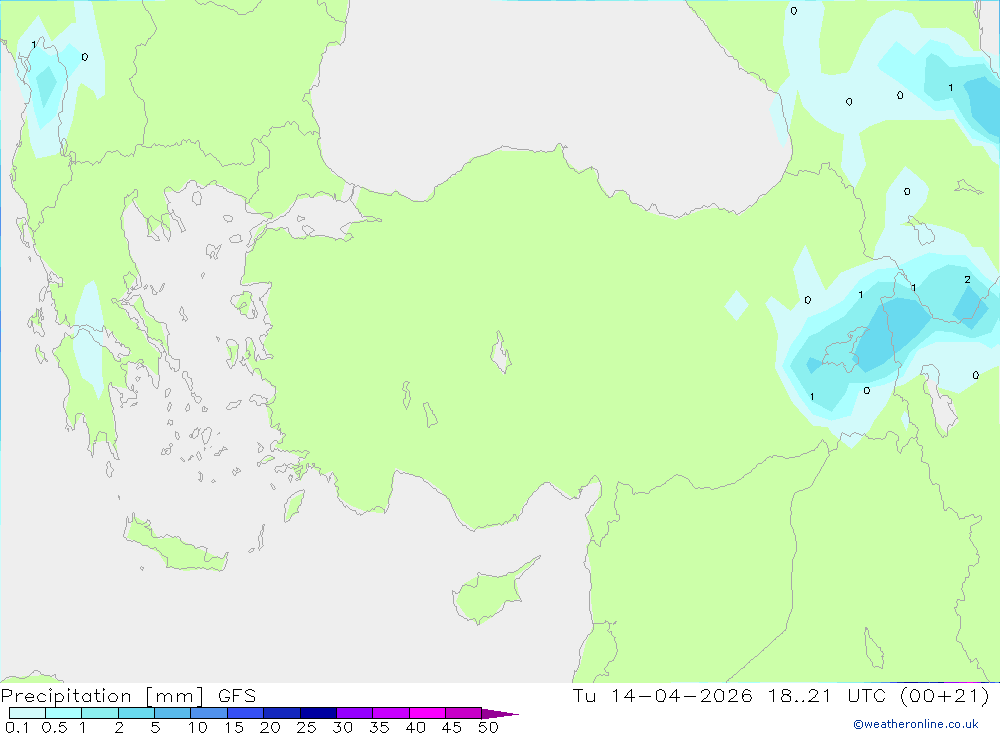This screenshot has height=733, width=1000.
Task: Click the 30–35 mm purple legend swatch
Action: pos(355,713)
